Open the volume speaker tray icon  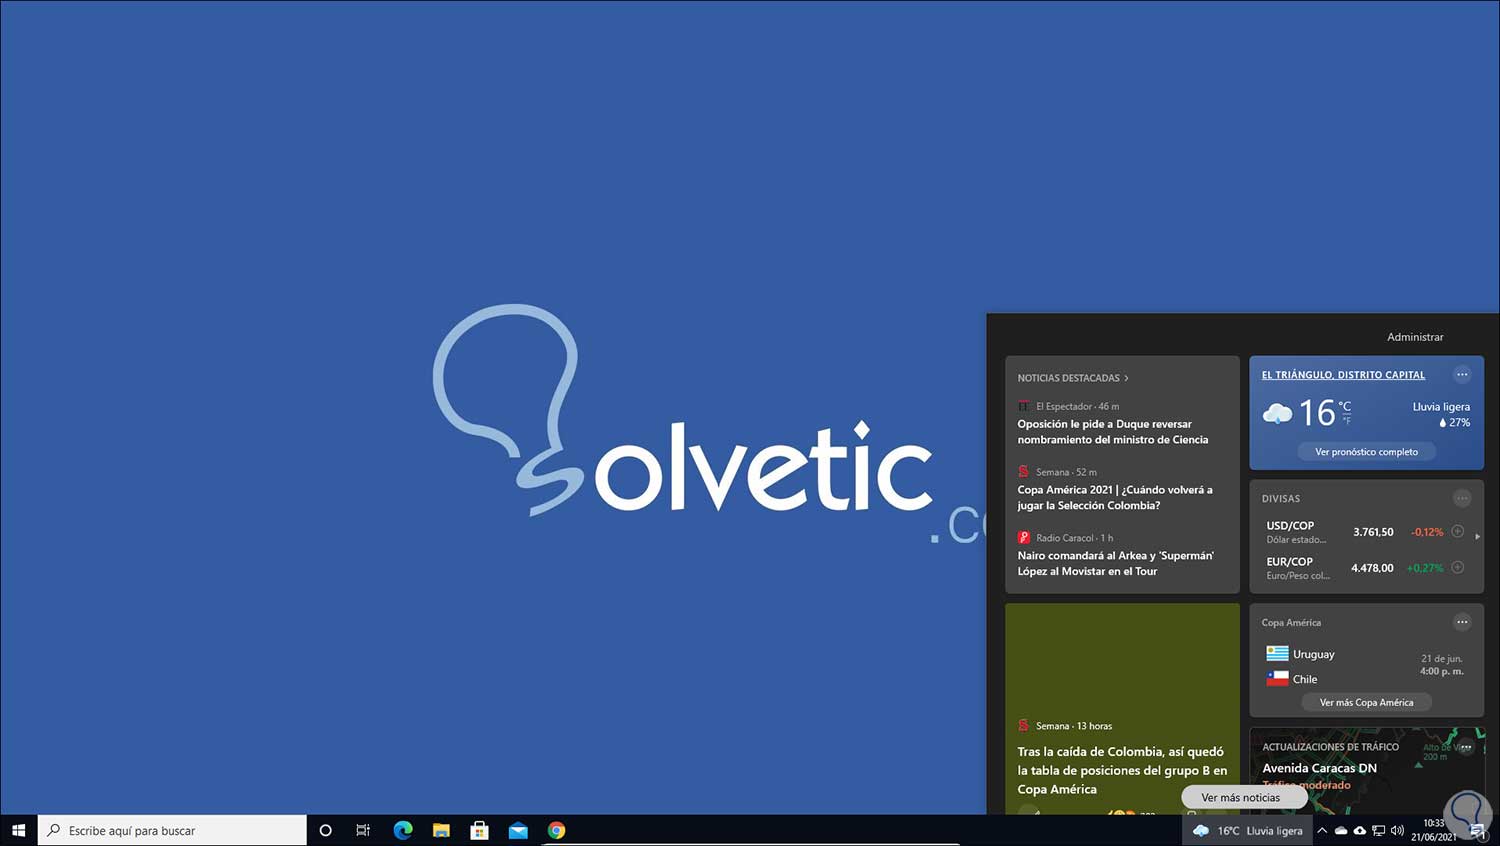1397,830
